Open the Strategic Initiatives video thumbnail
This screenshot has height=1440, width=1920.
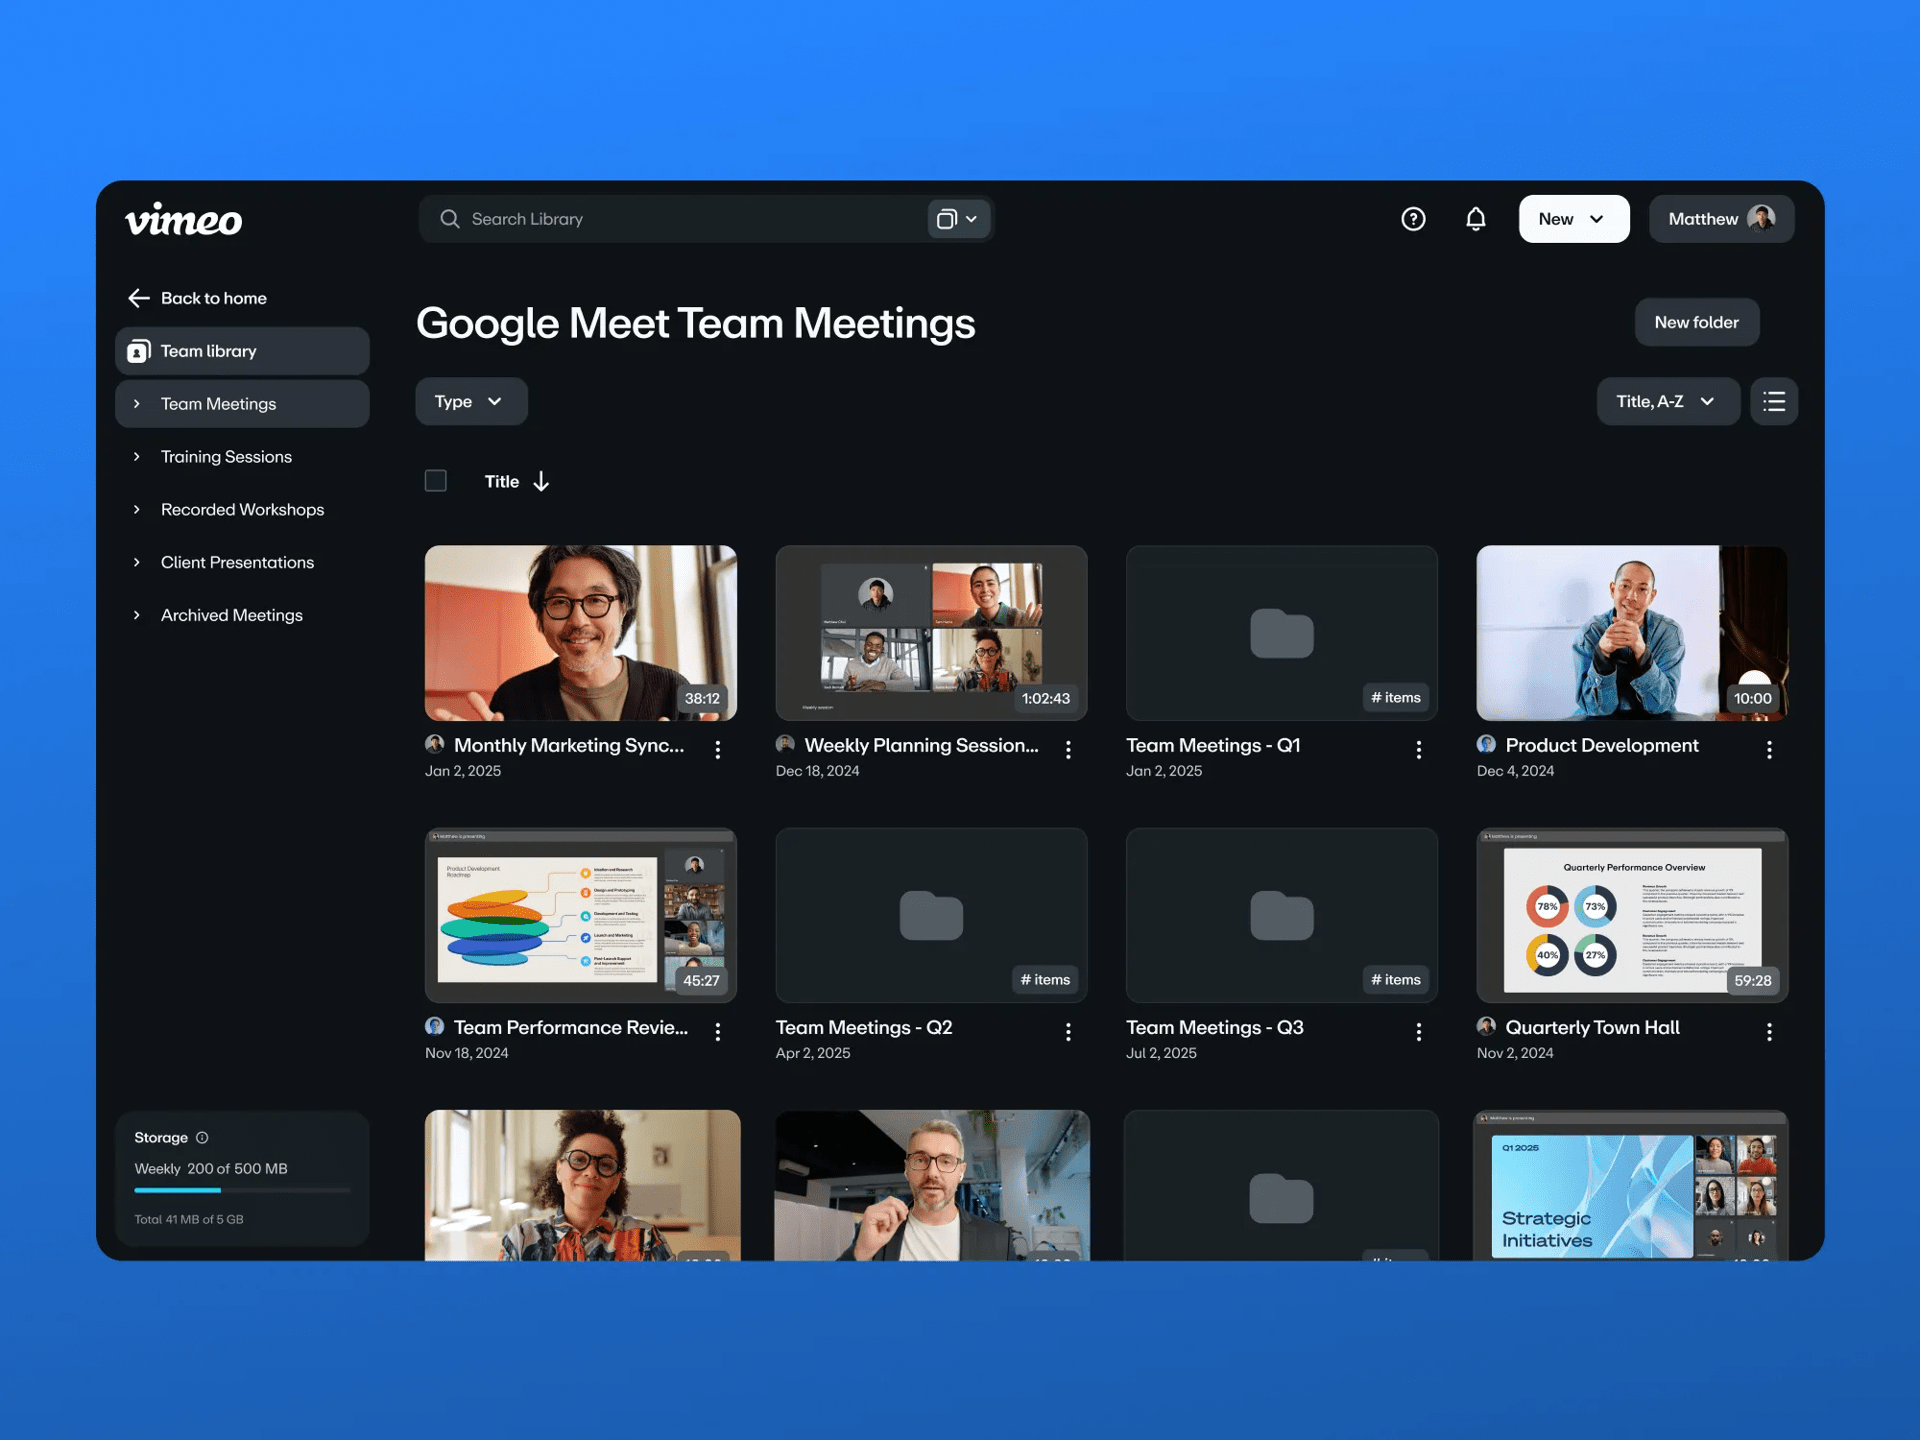pyautogui.click(x=1632, y=1185)
